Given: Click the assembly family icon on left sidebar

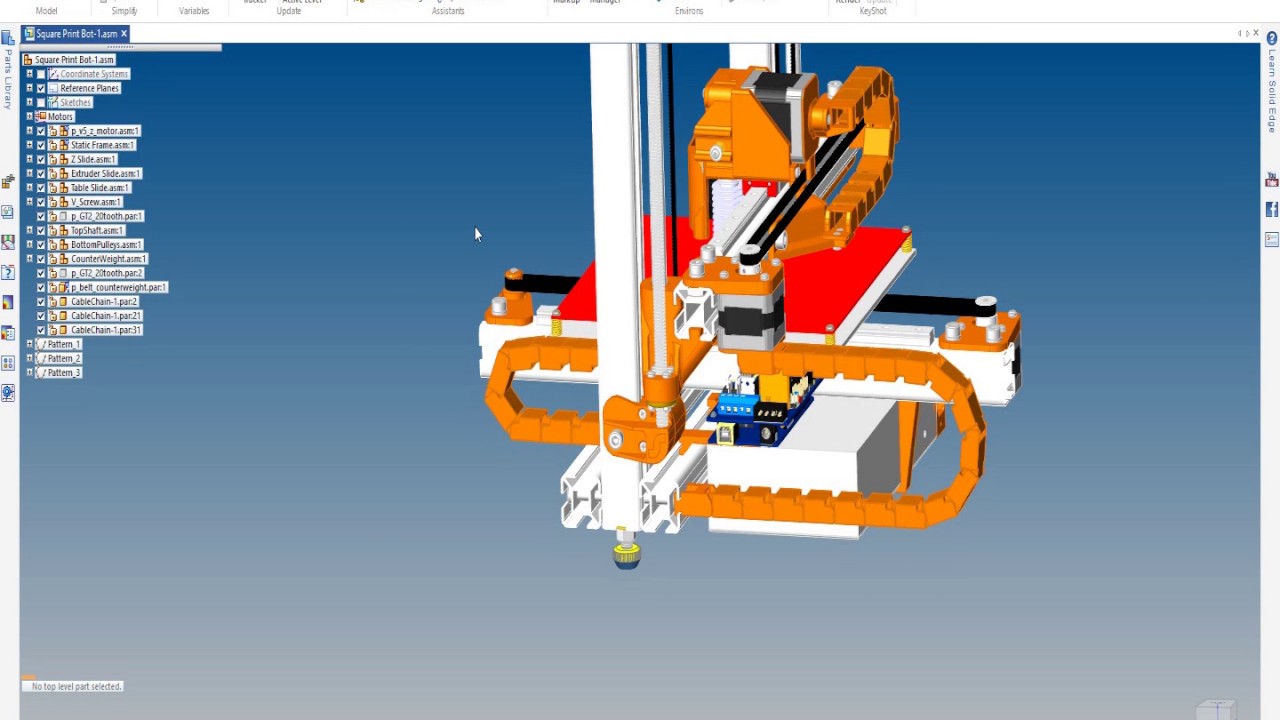Looking at the screenshot, I should click(8, 182).
